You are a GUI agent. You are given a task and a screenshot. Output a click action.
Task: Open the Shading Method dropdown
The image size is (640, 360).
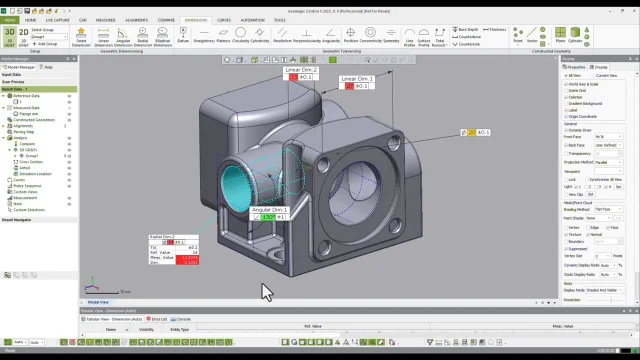pyautogui.click(x=608, y=209)
